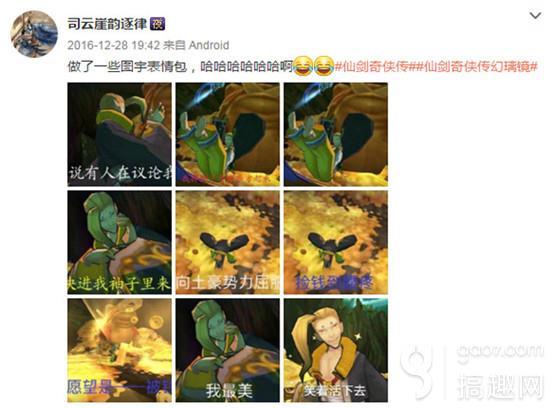Image resolution: width=550 pixels, height=408 pixels.
Task: Open the 快进我袖子里来 meme thumbnail
Action: click(120, 242)
